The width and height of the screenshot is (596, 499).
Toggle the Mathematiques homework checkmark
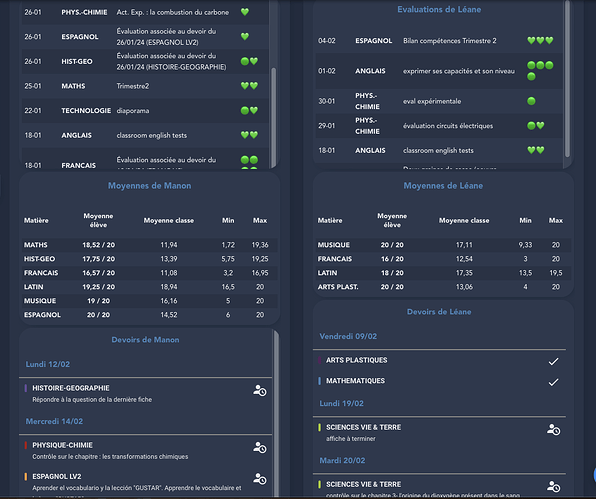pos(553,382)
